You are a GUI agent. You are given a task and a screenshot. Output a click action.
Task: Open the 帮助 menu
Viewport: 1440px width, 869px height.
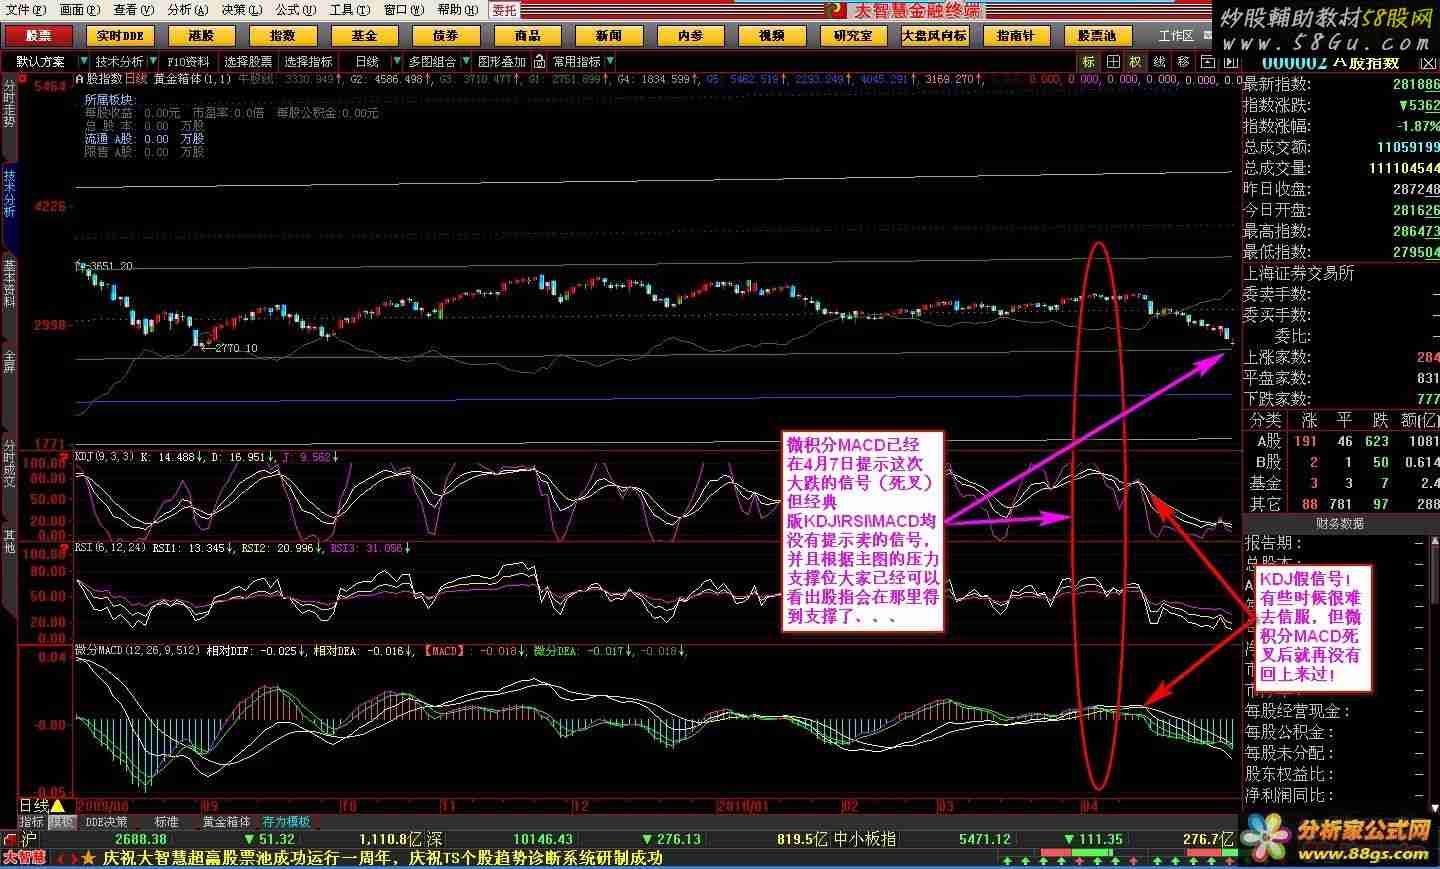click(x=457, y=10)
